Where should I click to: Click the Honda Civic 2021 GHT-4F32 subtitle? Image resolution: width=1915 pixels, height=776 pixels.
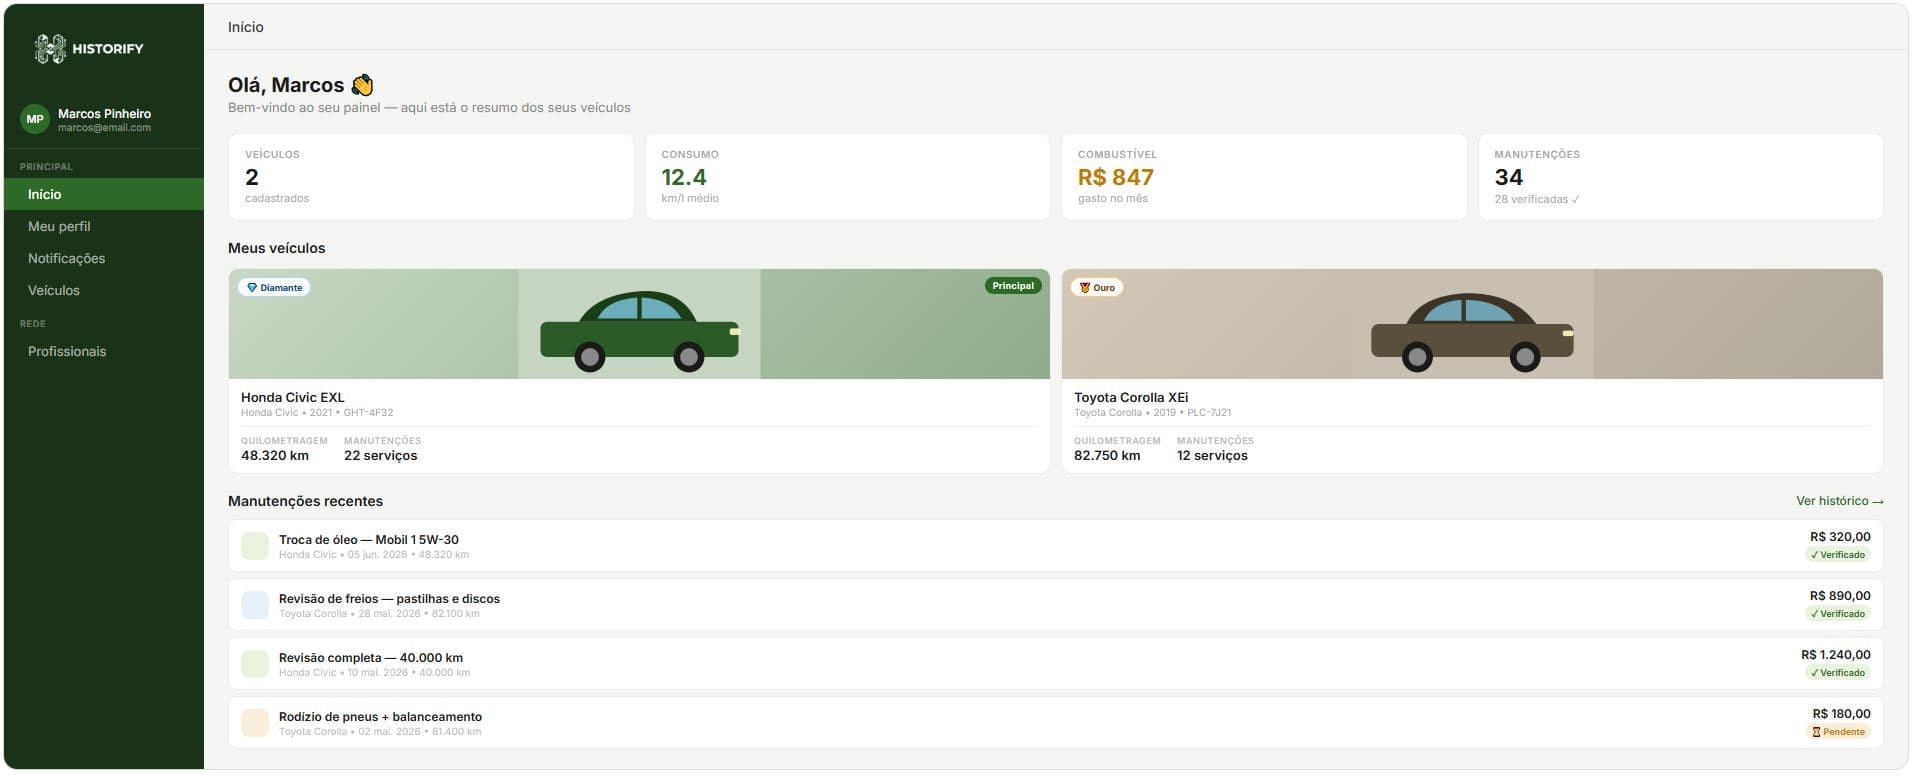point(317,412)
